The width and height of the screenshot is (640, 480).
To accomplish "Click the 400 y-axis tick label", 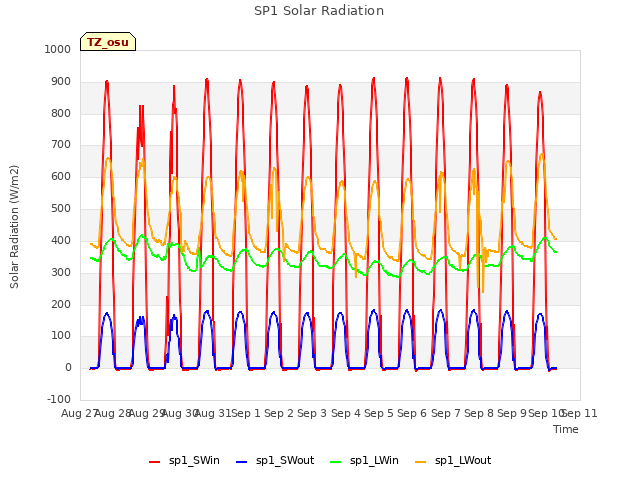I will click(x=61, y=240).
